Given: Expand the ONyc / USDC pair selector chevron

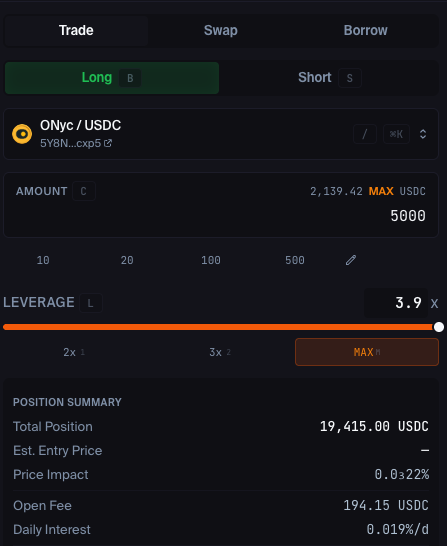Looking at the screenshot, I should 423,134.
